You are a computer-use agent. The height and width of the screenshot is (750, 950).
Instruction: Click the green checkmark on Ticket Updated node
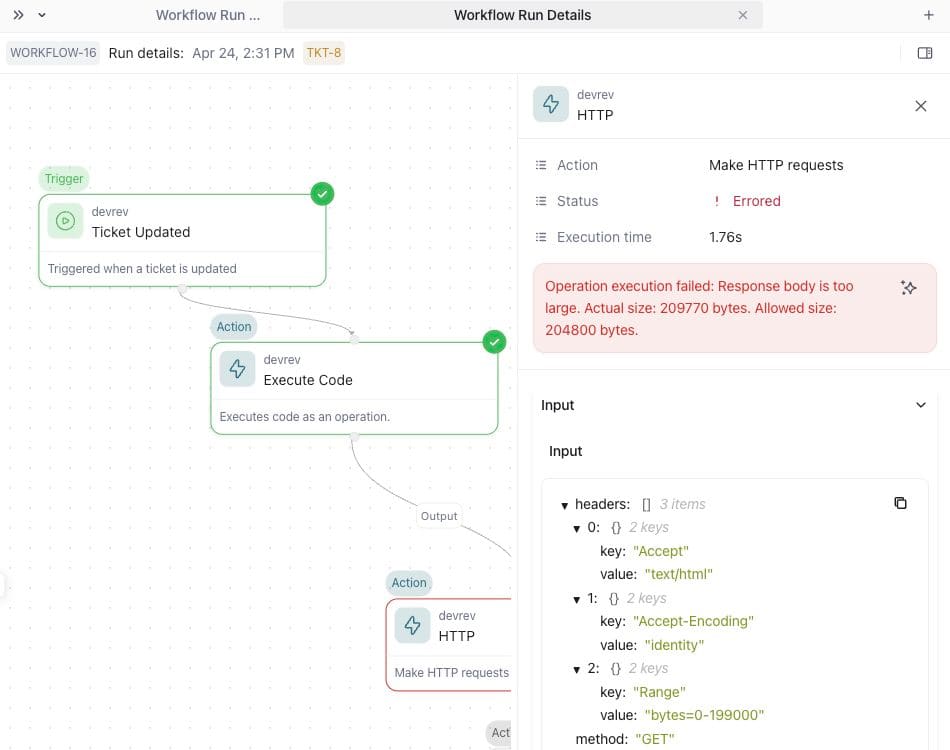321,194
